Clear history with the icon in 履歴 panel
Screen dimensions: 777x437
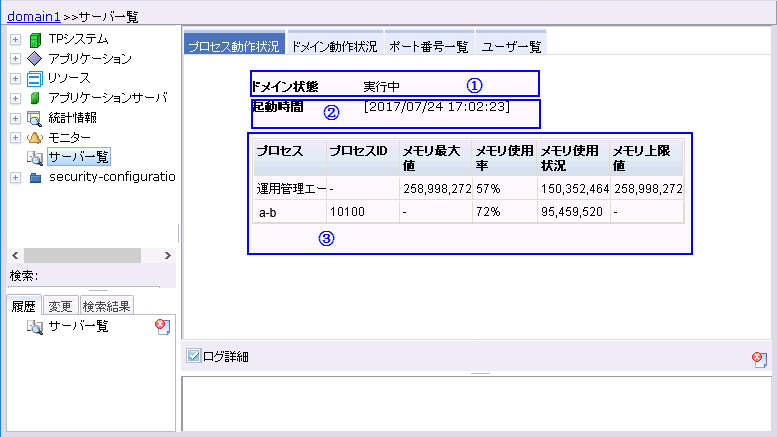click(x=163, y=327)
